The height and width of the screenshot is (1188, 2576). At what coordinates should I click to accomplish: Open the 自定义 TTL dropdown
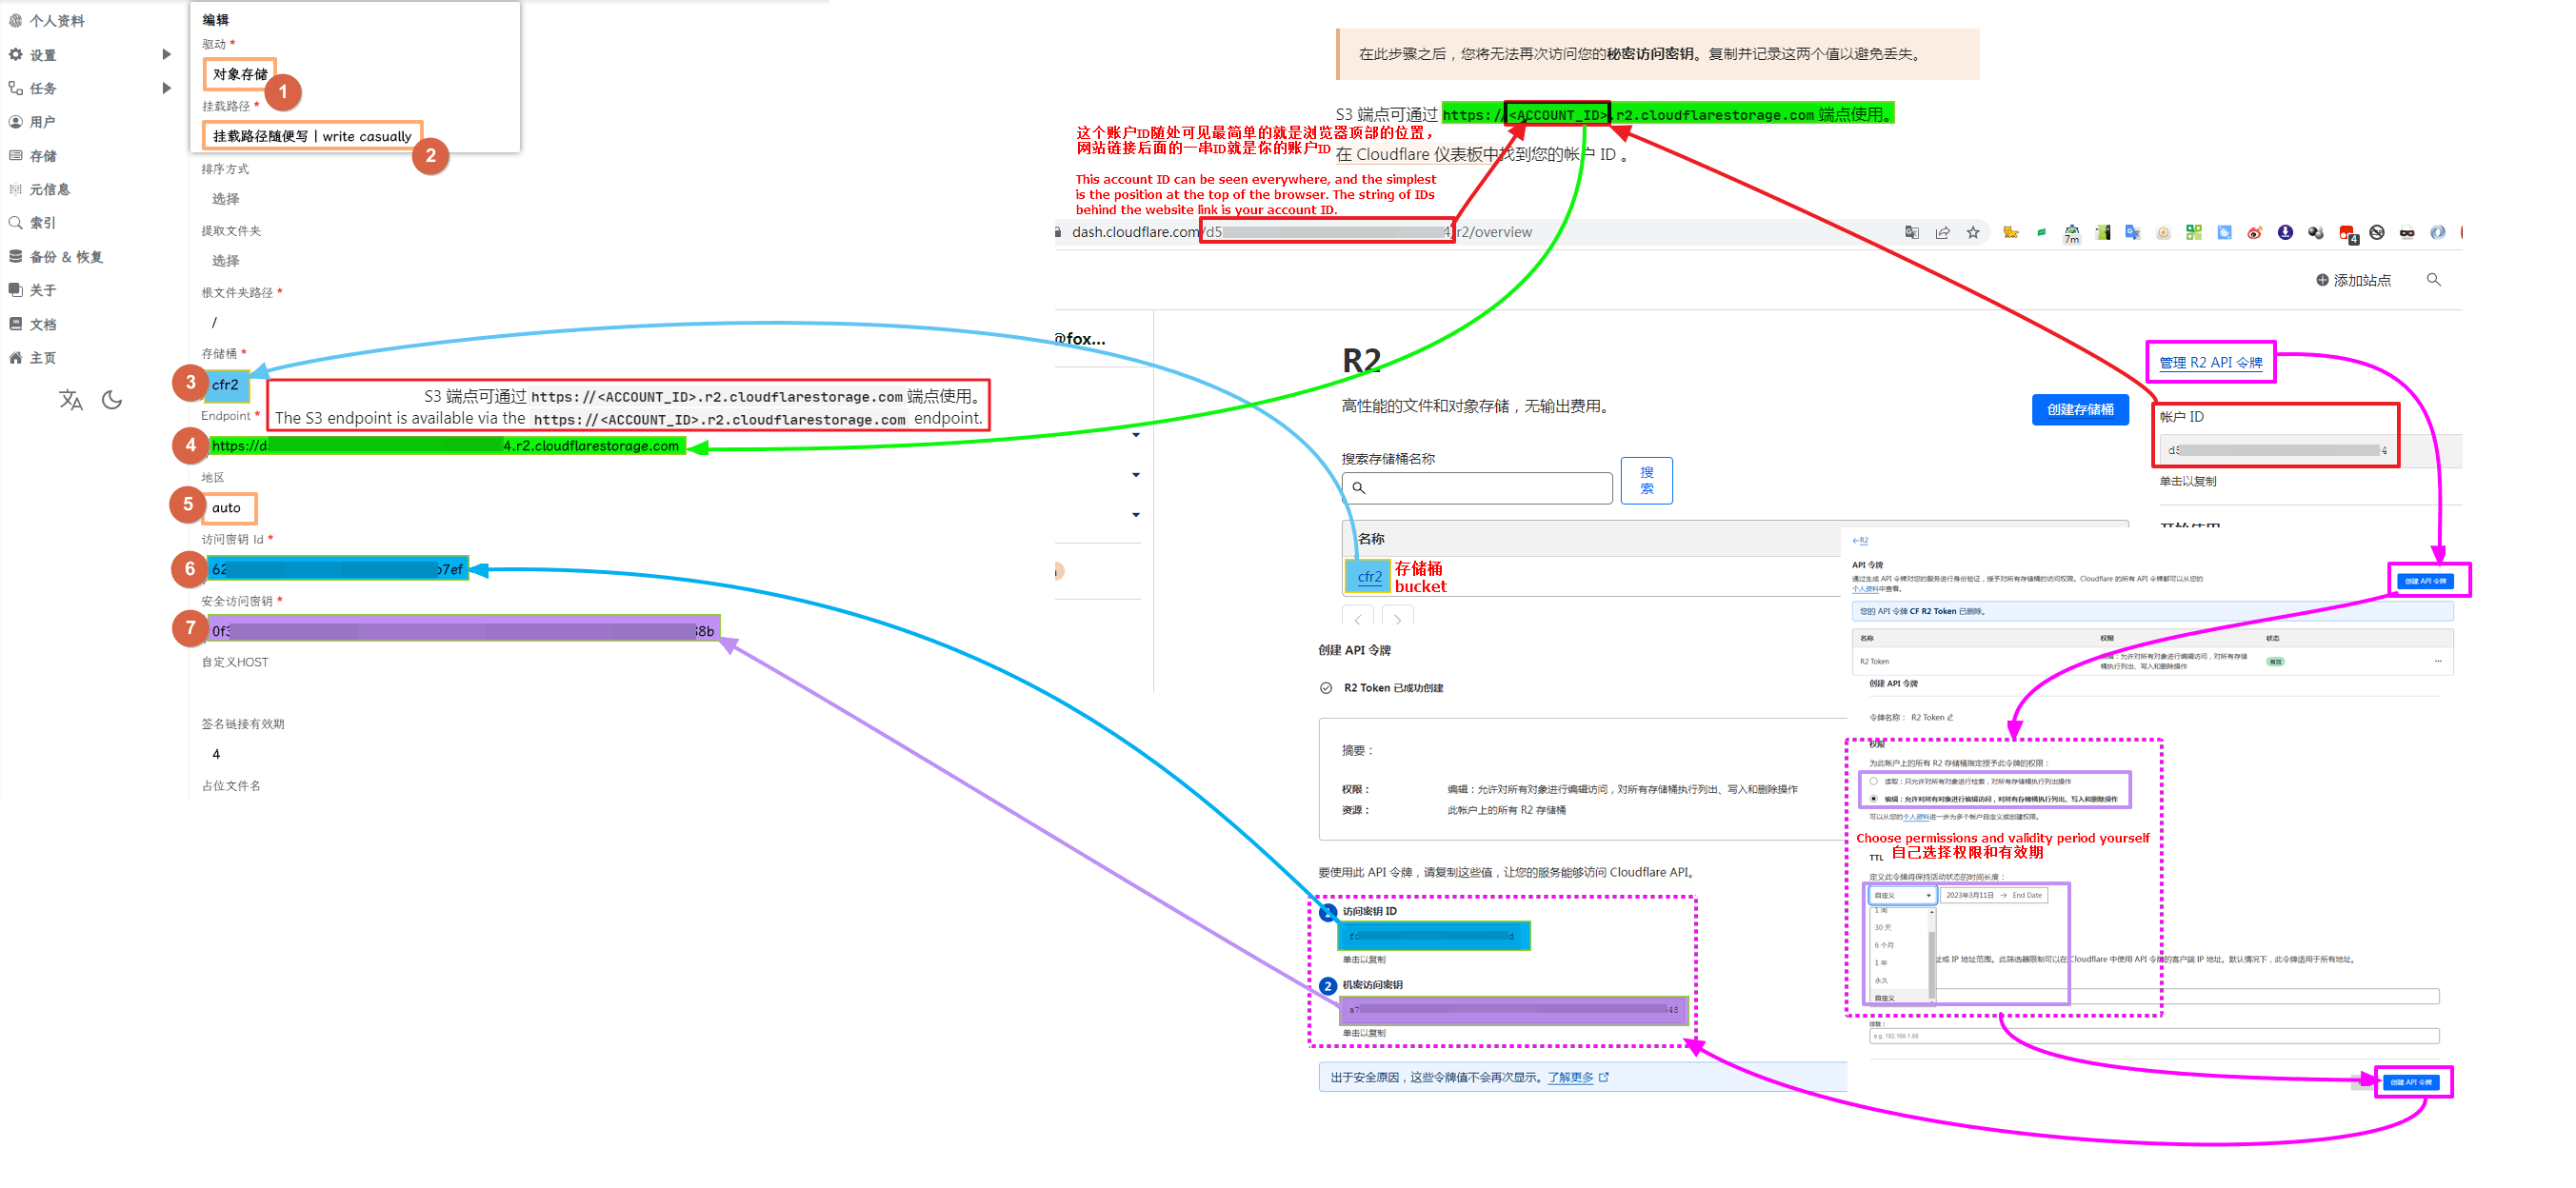(1902, 895)
